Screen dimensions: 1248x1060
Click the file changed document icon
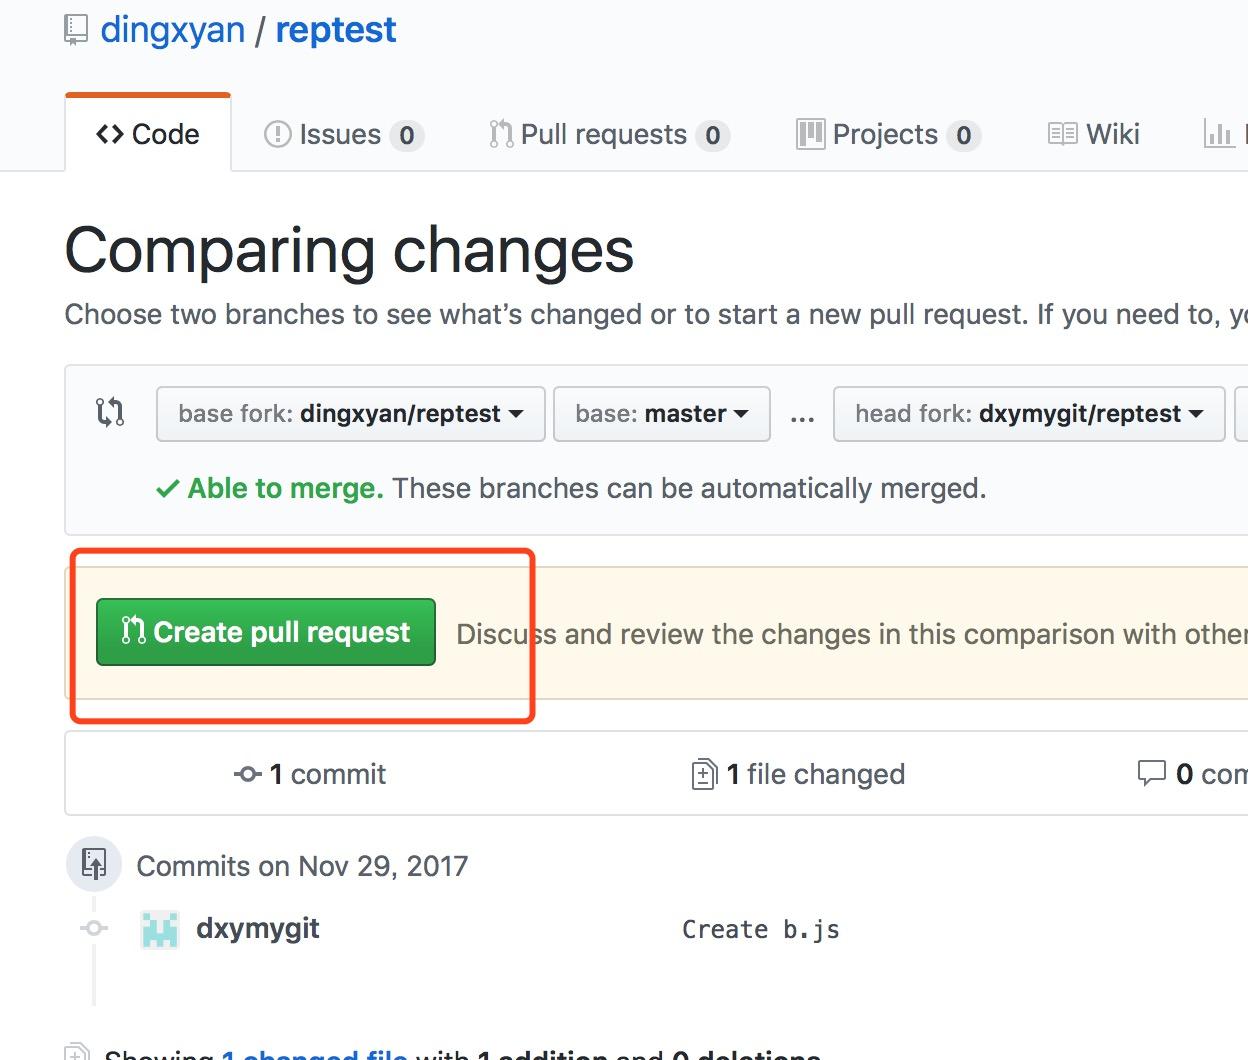tap(703, 772)
